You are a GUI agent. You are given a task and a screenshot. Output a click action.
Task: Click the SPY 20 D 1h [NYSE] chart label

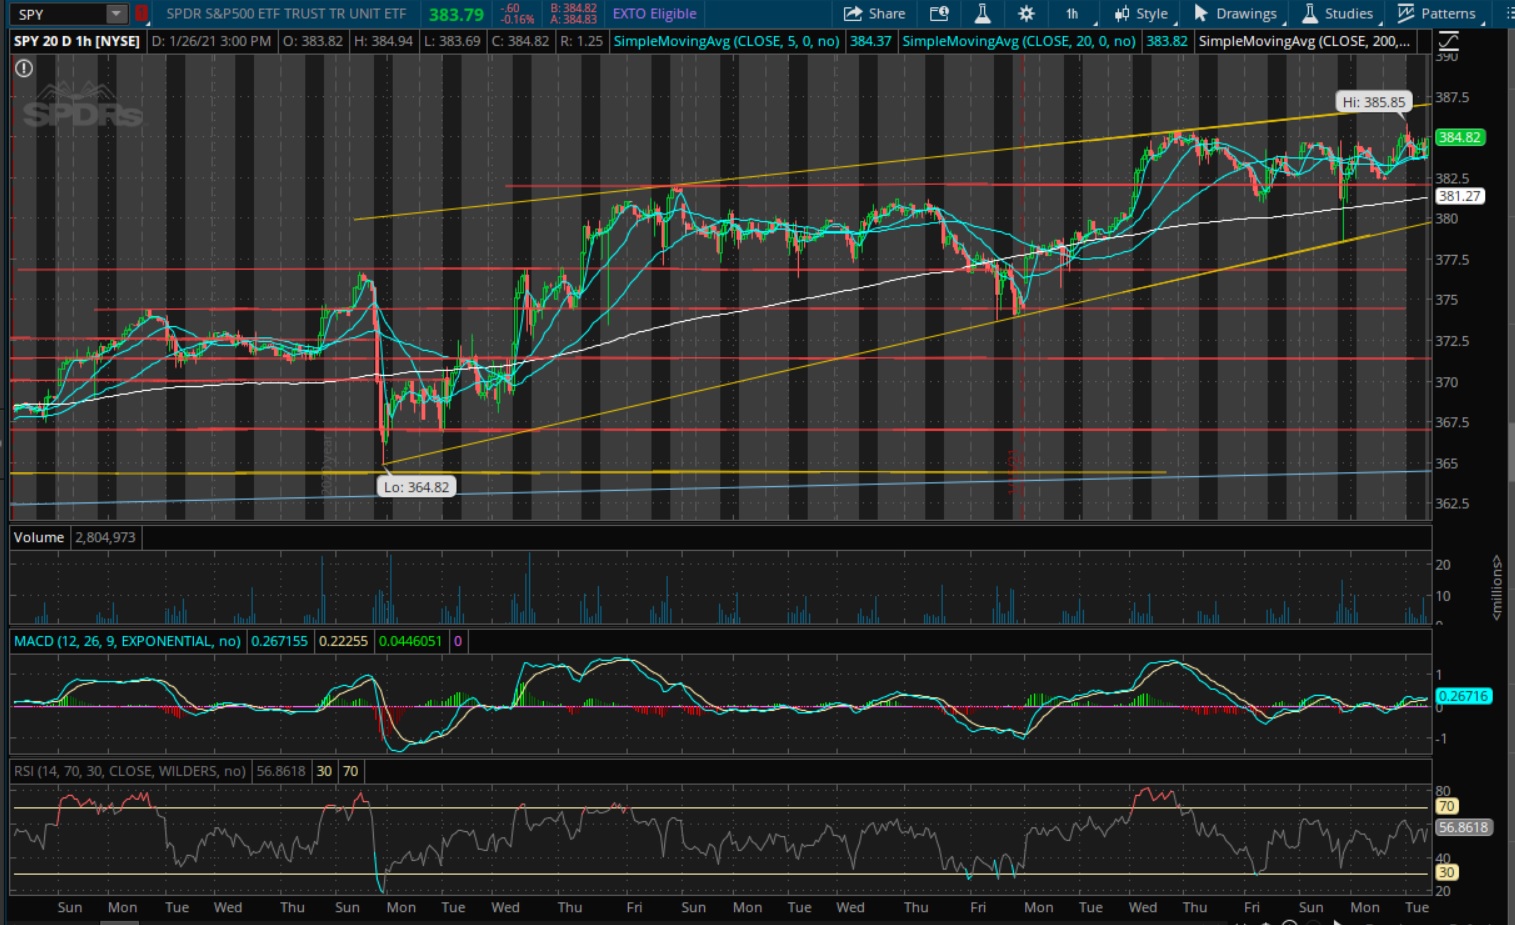pos(77,41)
